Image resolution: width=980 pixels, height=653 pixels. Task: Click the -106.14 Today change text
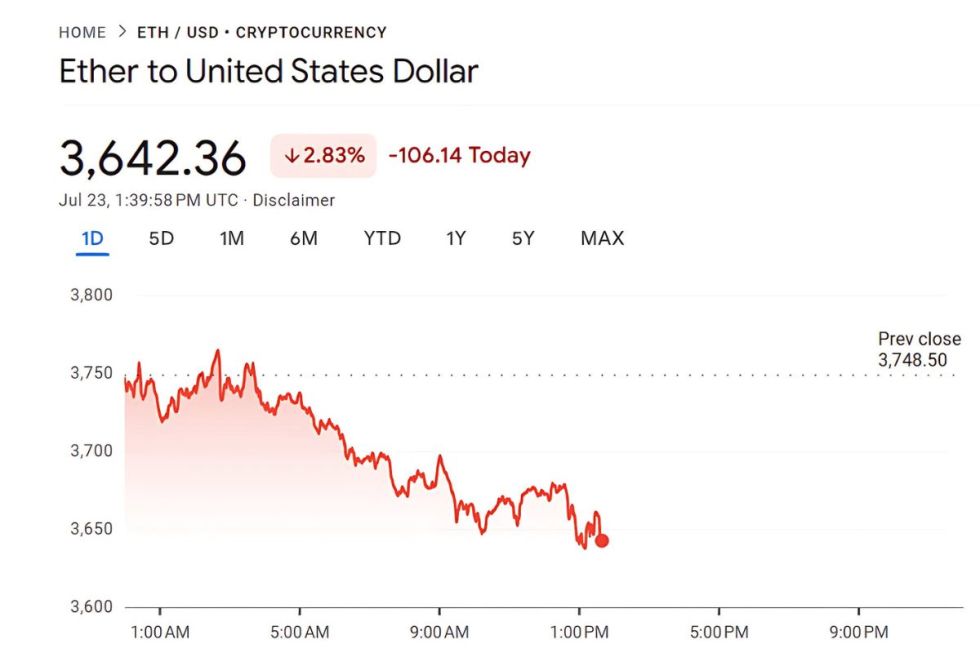tap(458, 155)
